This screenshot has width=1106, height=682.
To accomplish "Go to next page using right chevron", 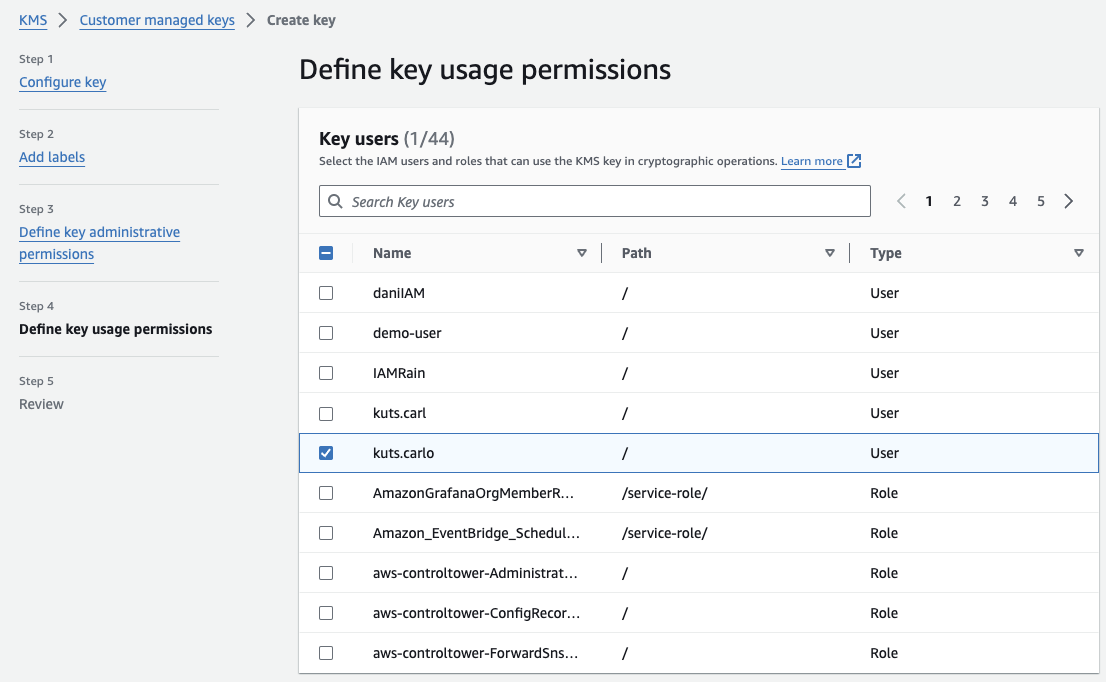I will pyautogui.click(x=1069, y=201).
